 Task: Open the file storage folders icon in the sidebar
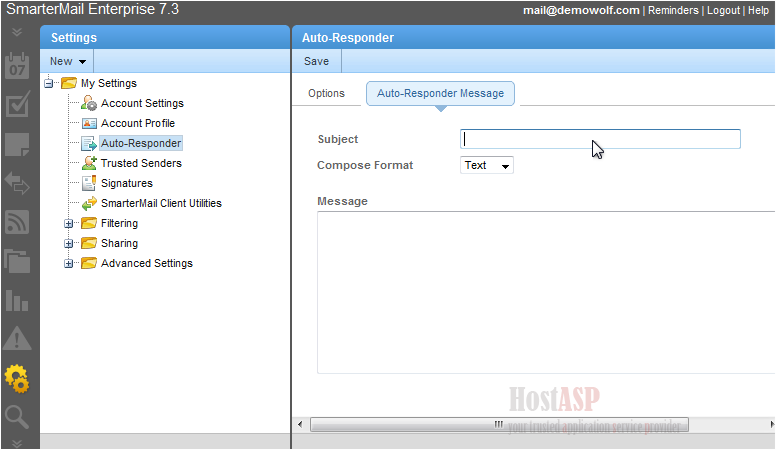click(x=17, y=261)
